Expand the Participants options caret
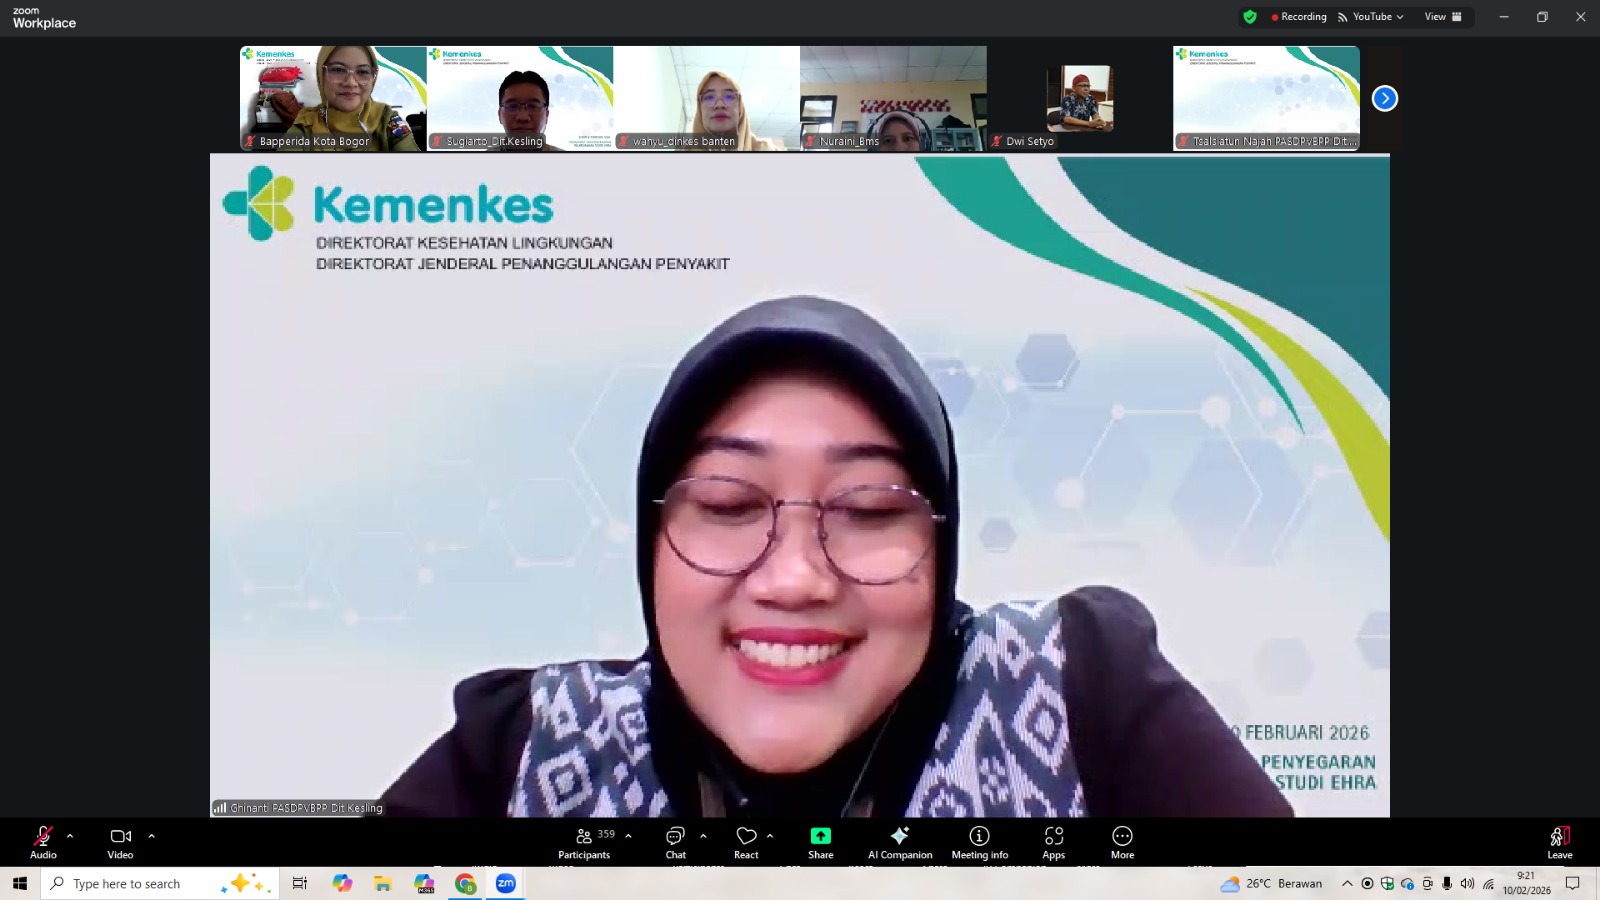Image resolution: width=1600 pixels, height=900 pixels. (x=628, y=836)
